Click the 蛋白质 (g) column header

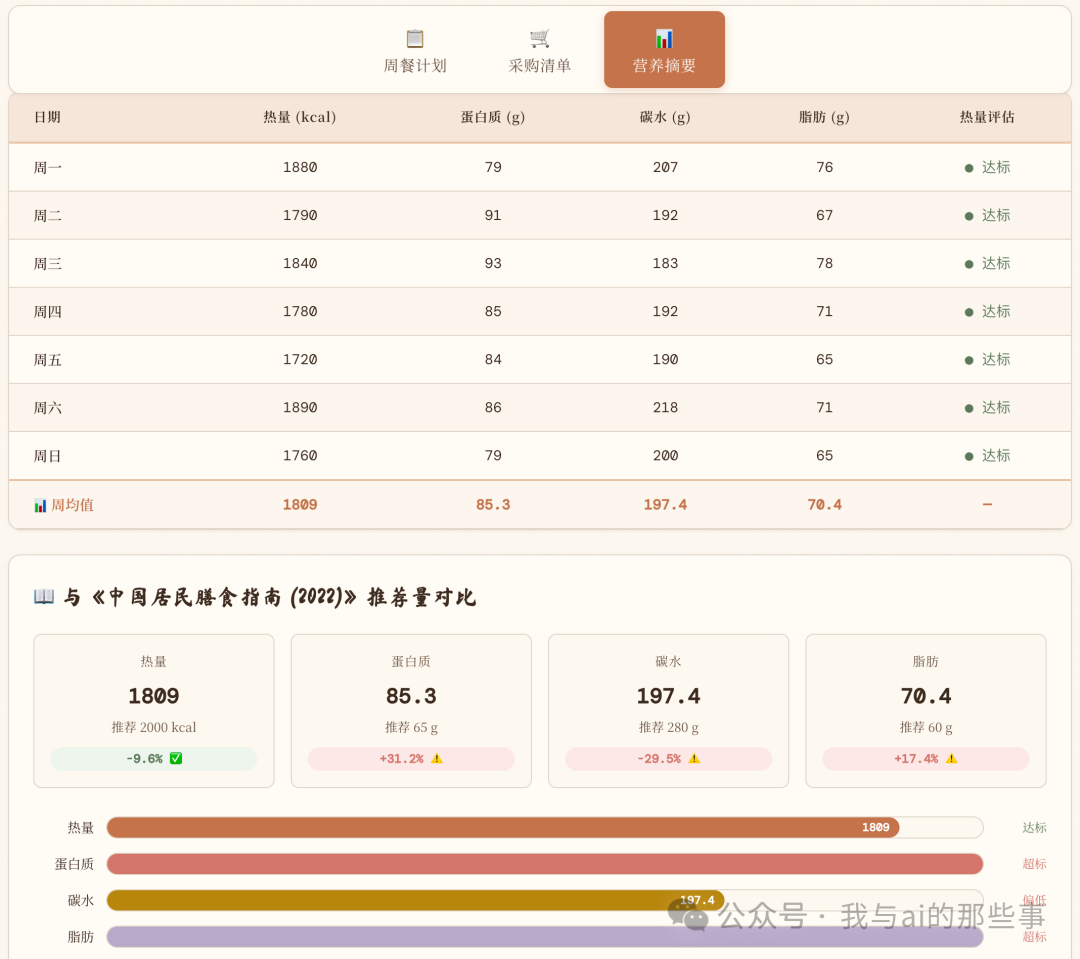click(492, 117)
